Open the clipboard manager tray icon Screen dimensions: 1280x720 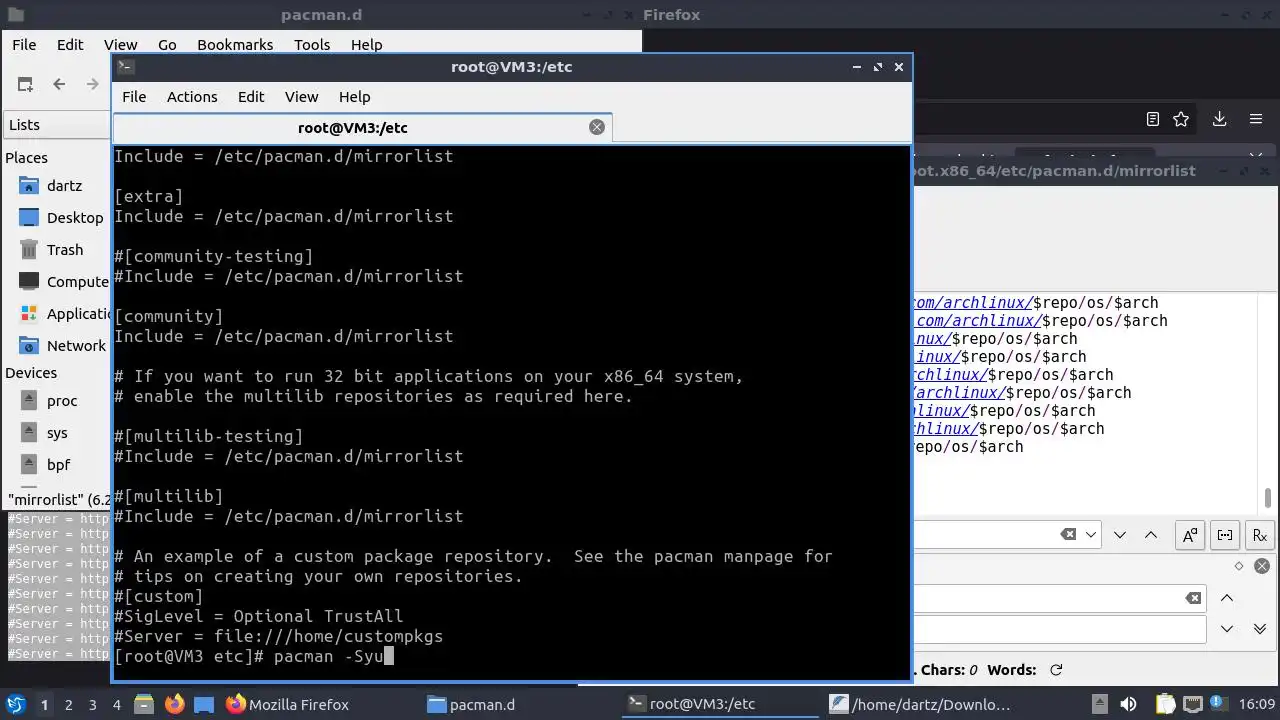click(1165, 704)
